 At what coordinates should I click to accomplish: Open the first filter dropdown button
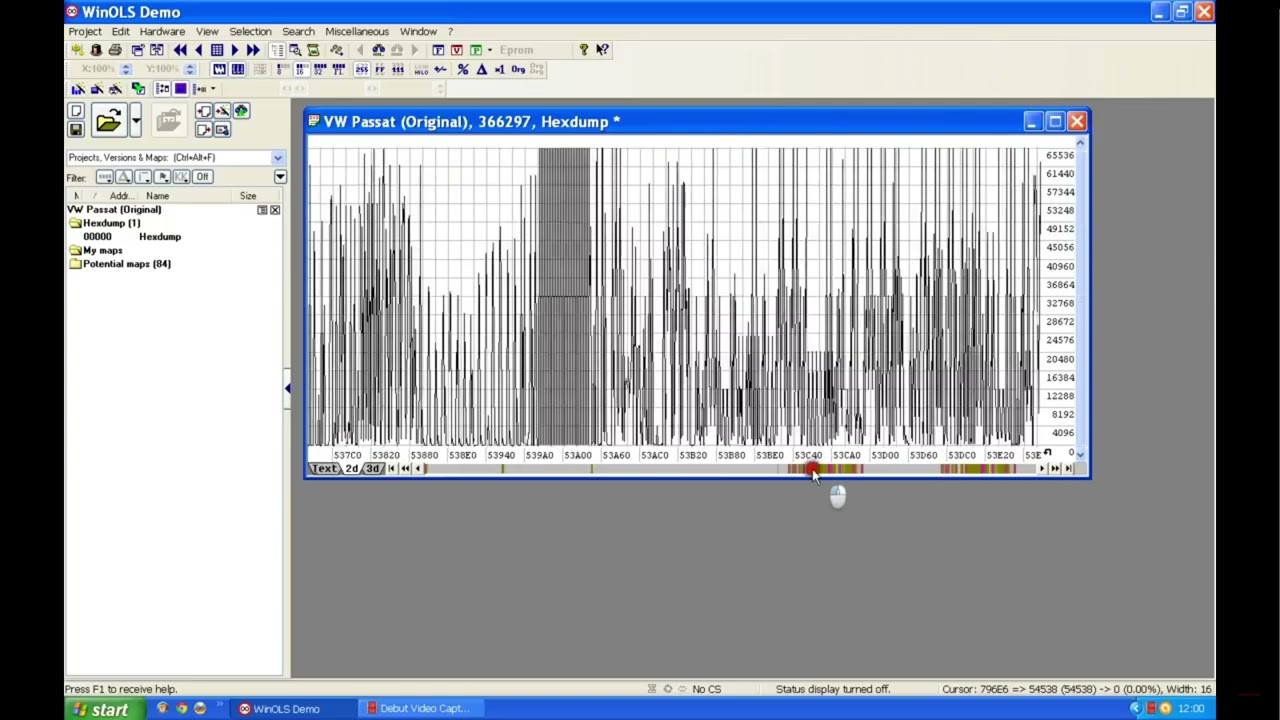pos(104,177)
